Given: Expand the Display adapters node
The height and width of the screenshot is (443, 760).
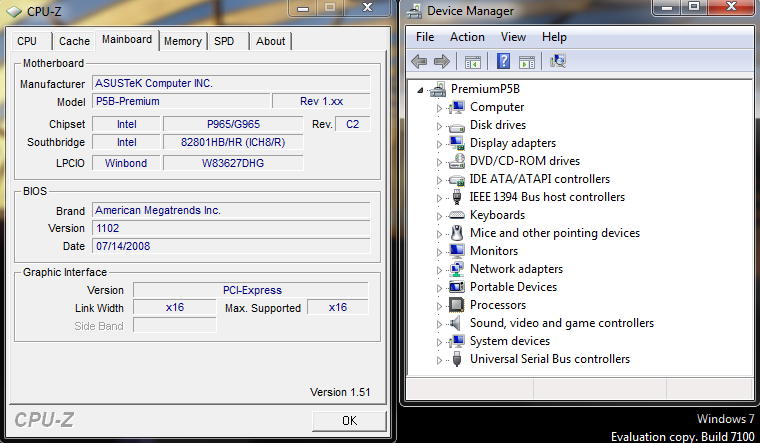Looking at the screenshot, I should coord(439,144).
